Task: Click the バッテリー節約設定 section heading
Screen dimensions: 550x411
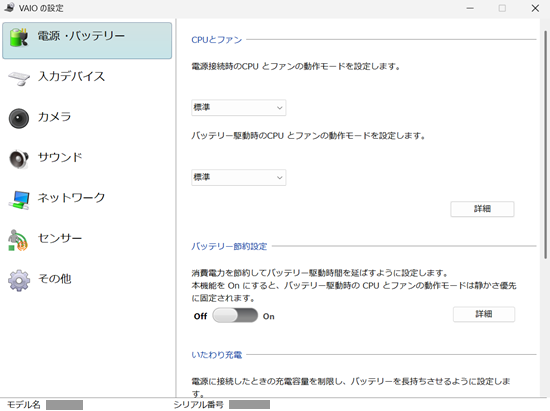Action: (229, 246)
